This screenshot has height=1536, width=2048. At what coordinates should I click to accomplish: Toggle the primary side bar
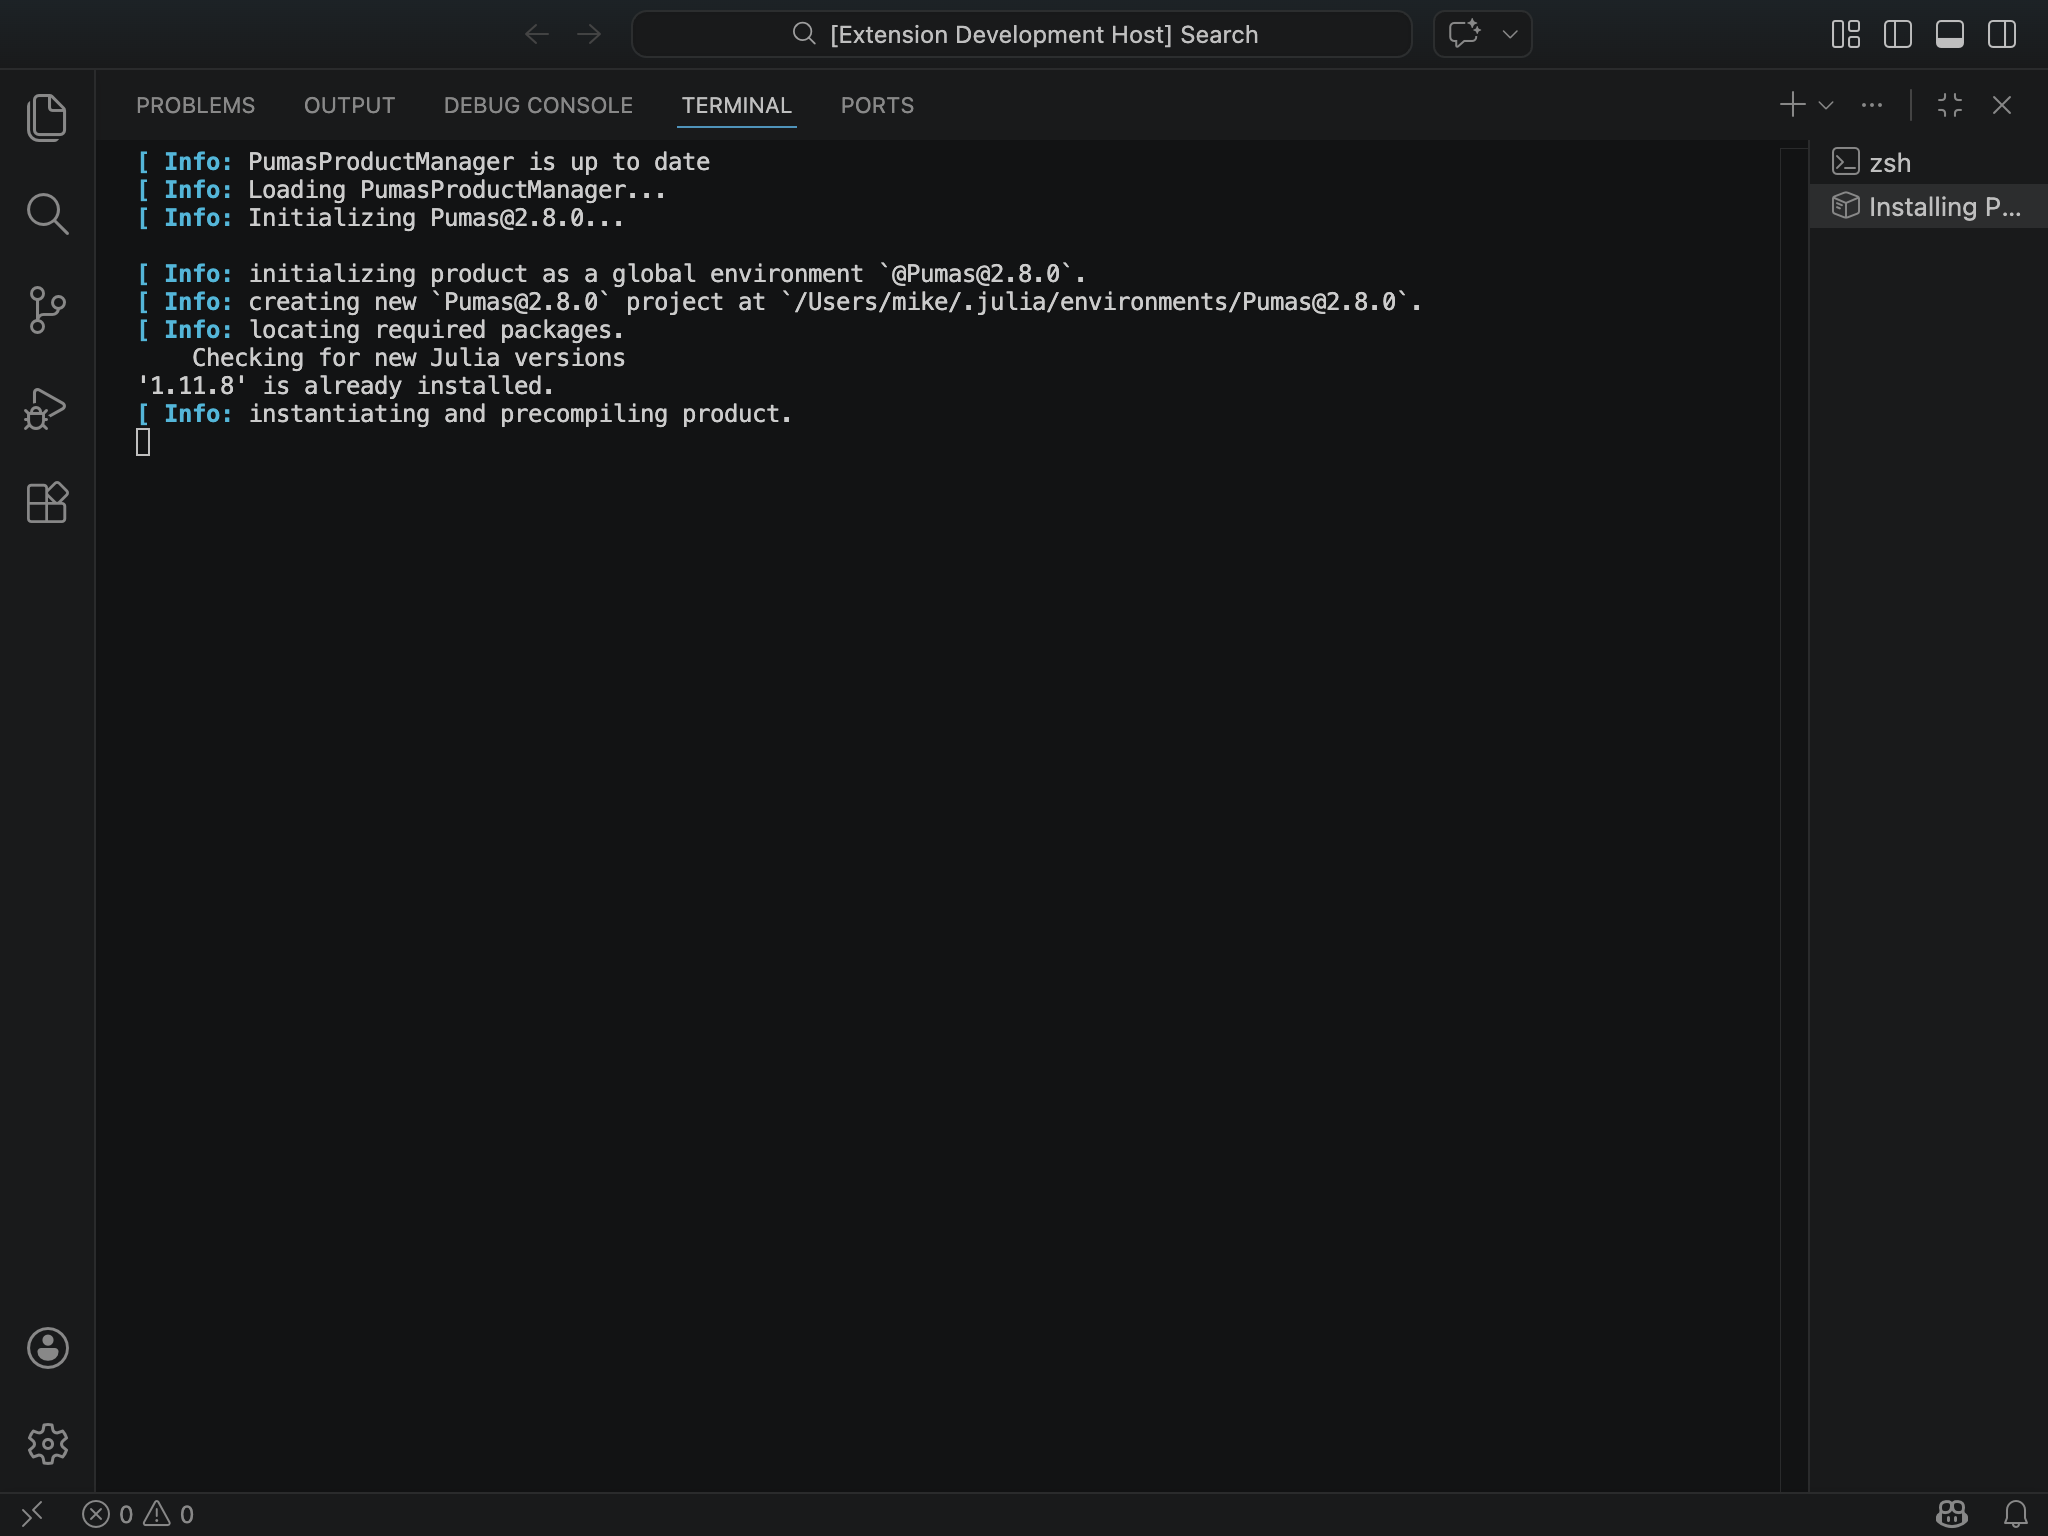coord(1897,35)
